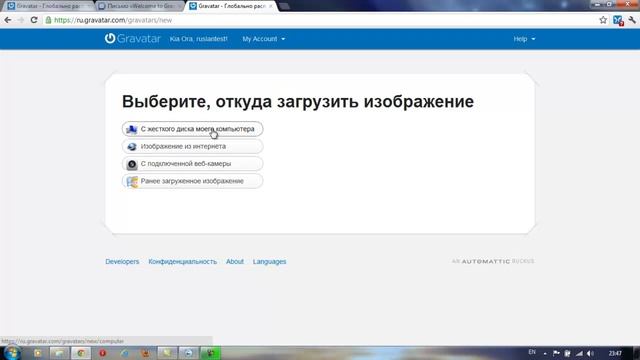Screen dimensions: 640x360
Task: Click the volume speaker tray icon
Action: point(590,353)
